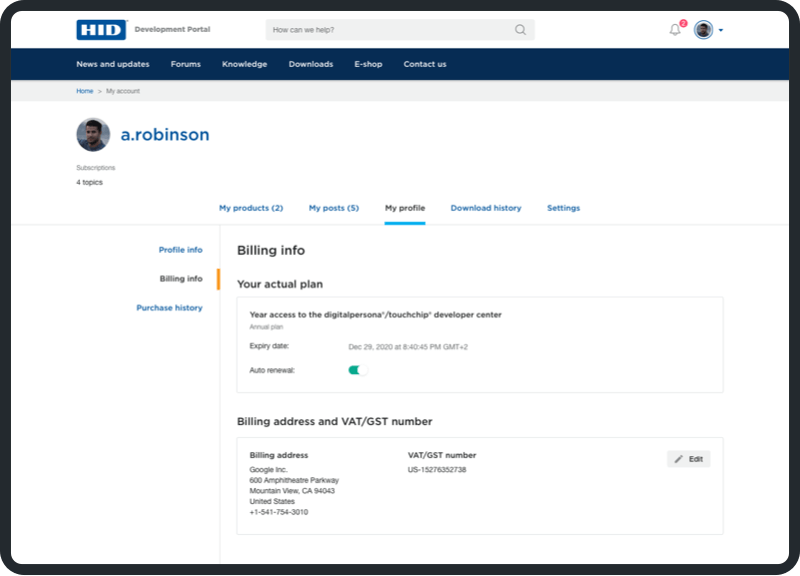Navigate to Downloads in navbar
The height and width of the screenshot is (576, 800).
pyautogui.click(x=311, y=64)
